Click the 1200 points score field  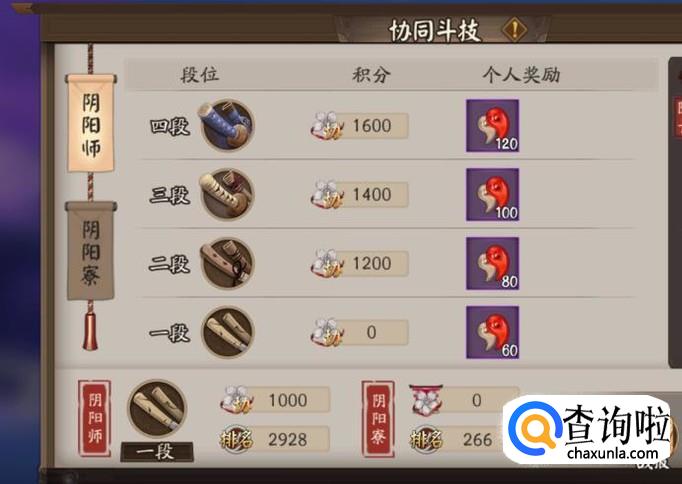coord(359,263)
